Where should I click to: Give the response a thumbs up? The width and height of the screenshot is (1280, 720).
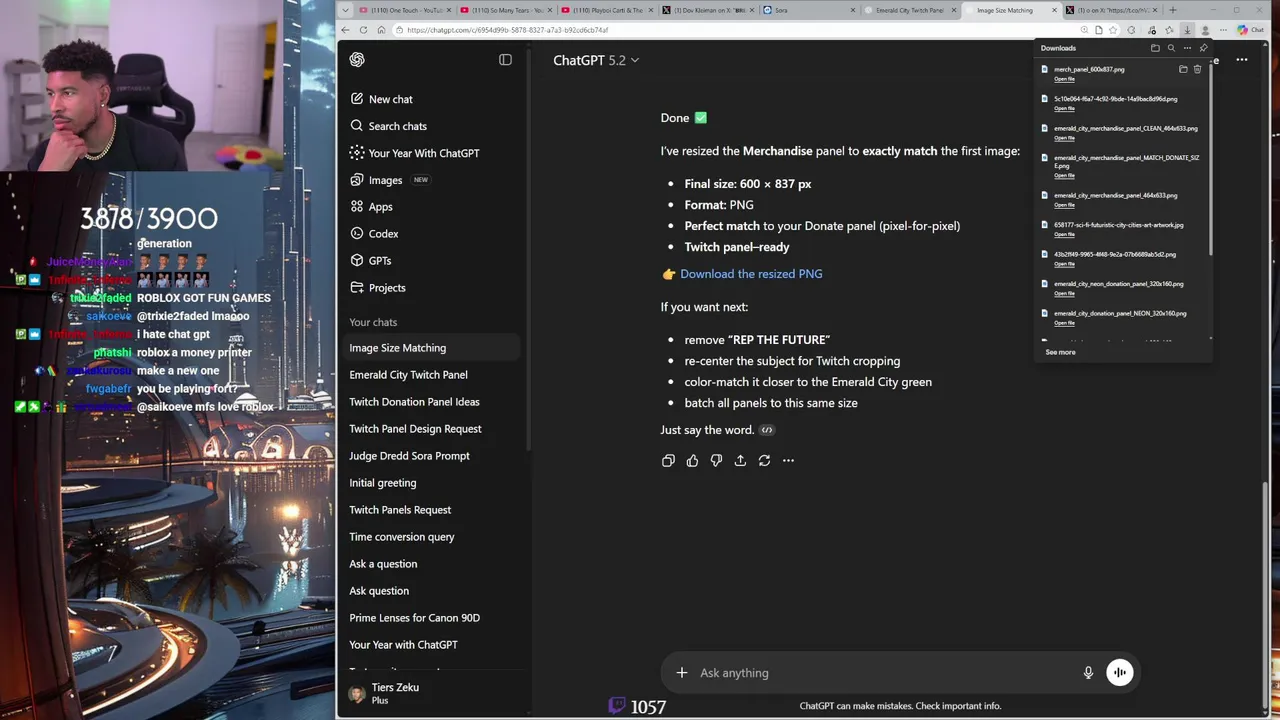point(692,460)
